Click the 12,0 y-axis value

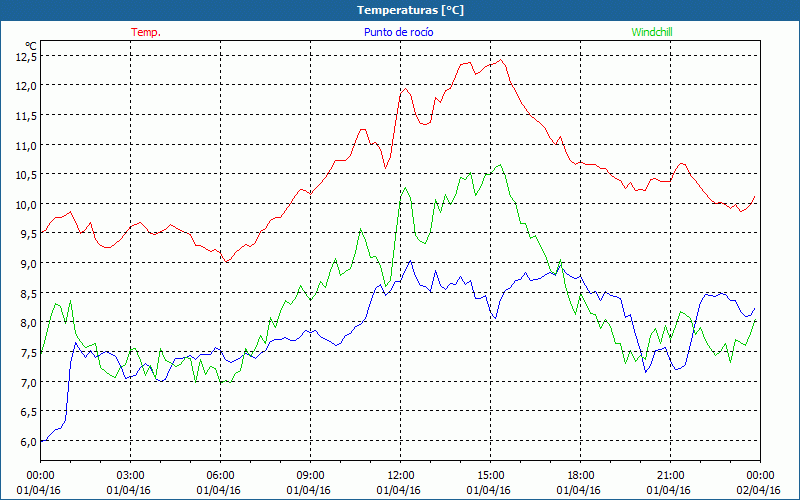26,86
